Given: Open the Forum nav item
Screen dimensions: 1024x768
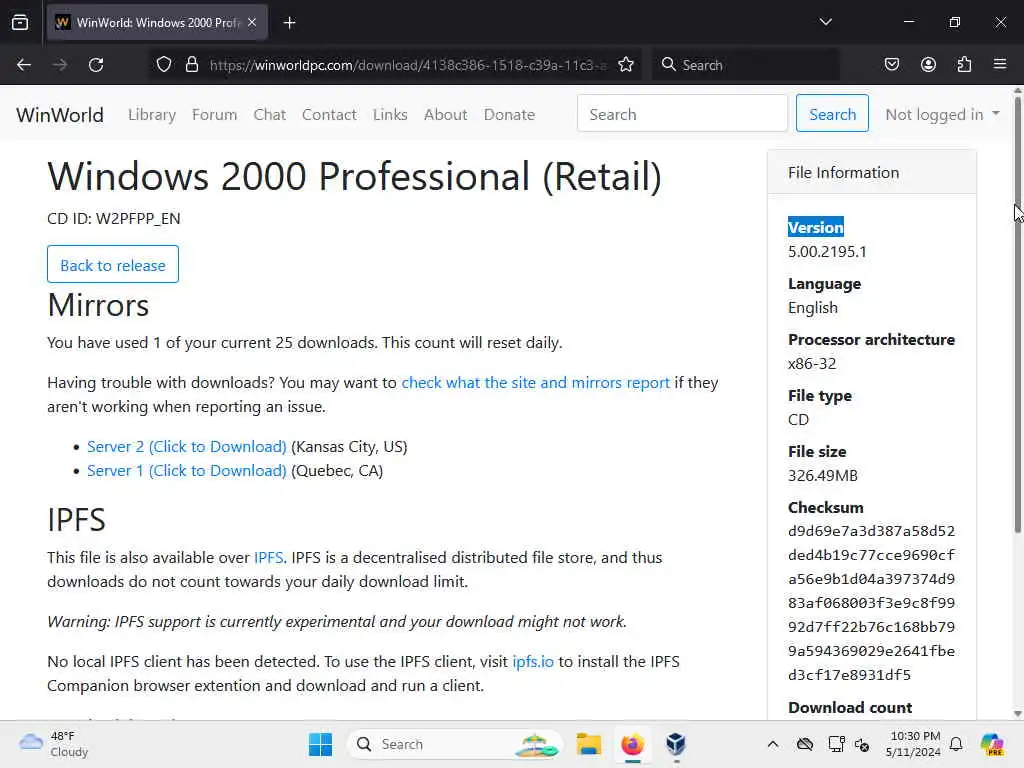Looking at the screenshot, I should click(x=214, y=115).
